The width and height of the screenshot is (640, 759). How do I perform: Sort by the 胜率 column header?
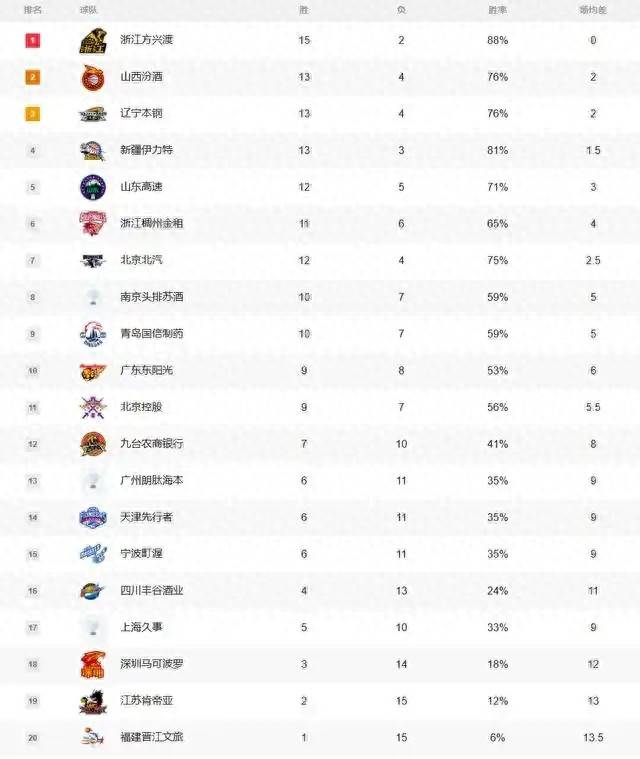pyautogui.click(x=498, y=9)
